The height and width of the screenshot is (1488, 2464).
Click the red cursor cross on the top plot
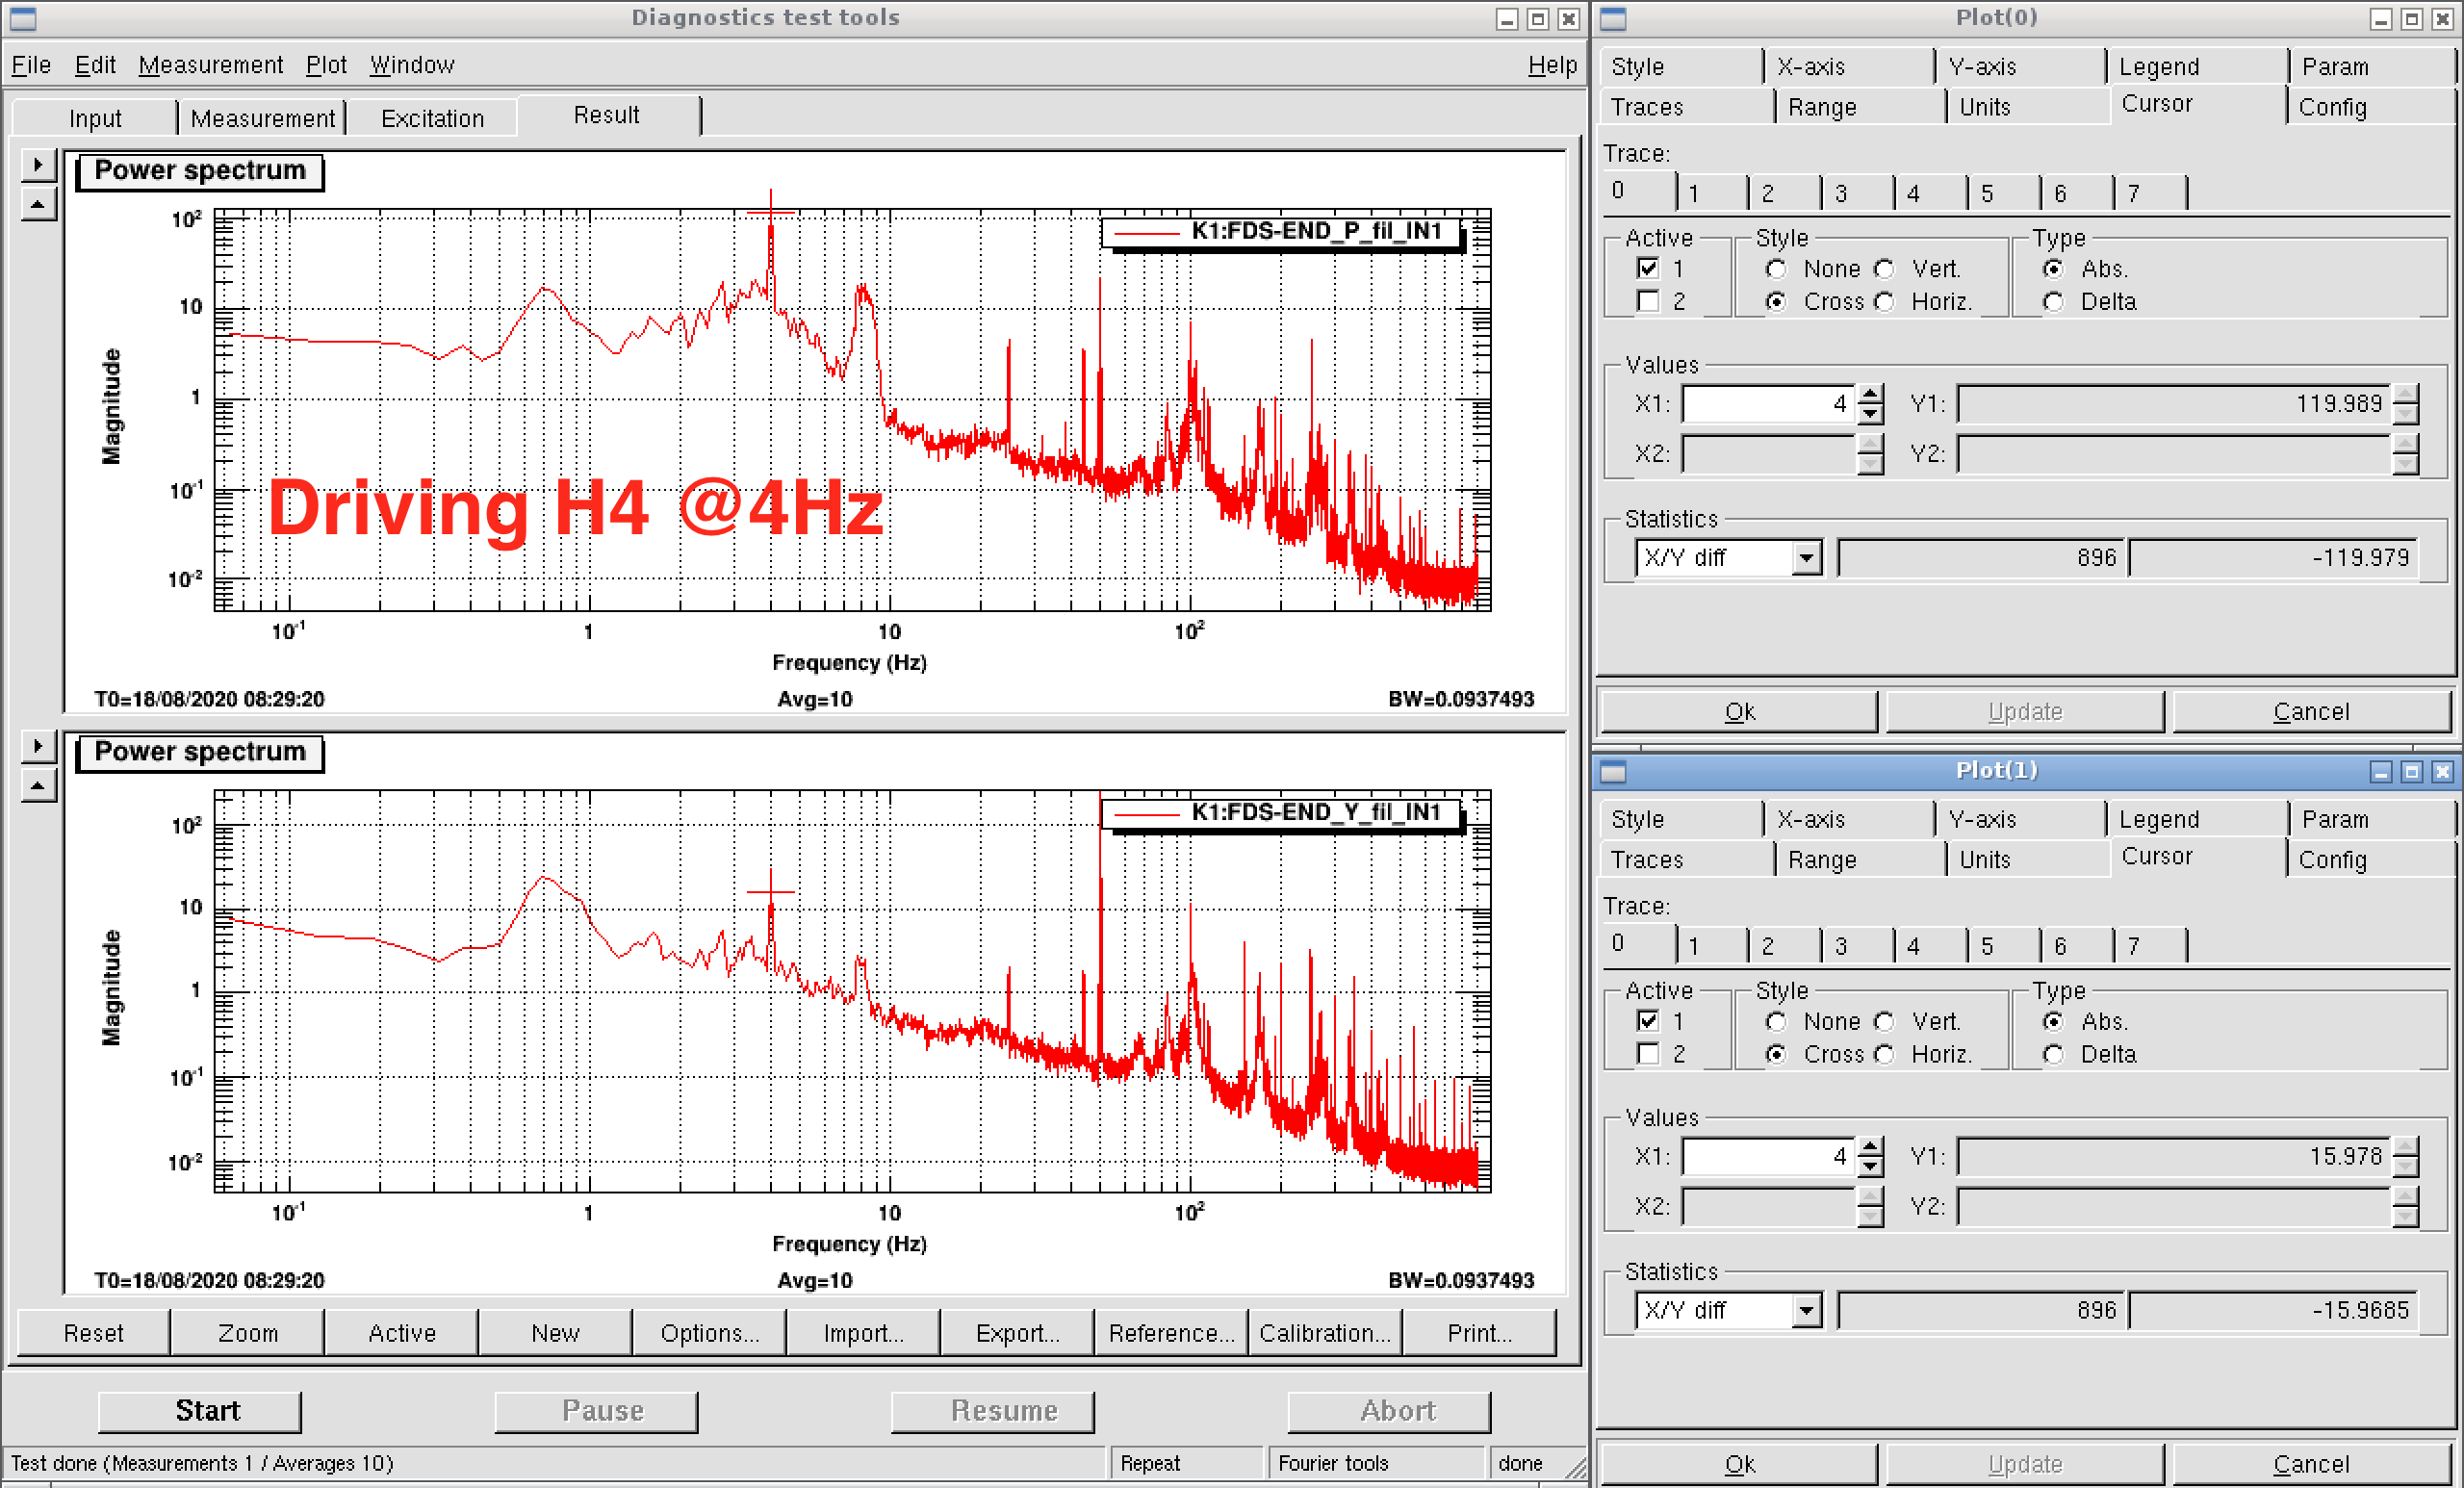coord(771,212)
